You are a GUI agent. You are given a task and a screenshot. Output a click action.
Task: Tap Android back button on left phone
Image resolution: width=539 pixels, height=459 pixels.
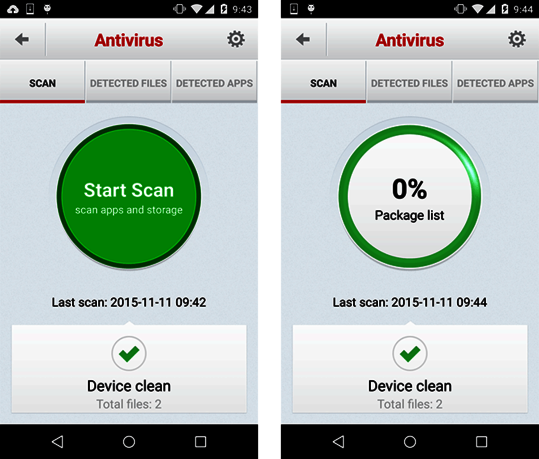pos(57,441)
